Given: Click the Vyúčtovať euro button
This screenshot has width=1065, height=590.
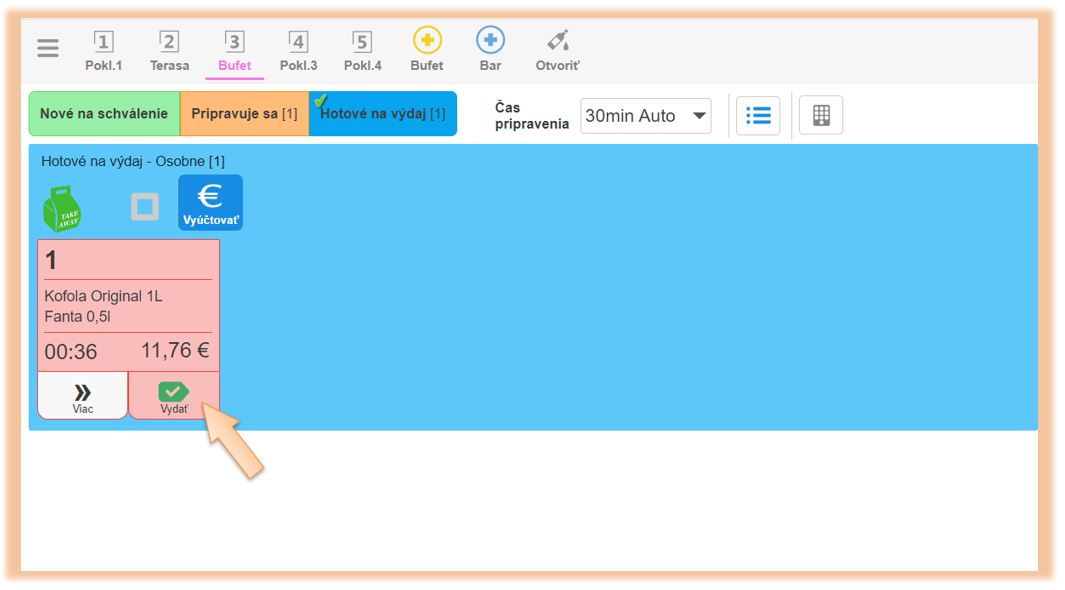Looking at the screenshot, I should (x=210, y=203).
